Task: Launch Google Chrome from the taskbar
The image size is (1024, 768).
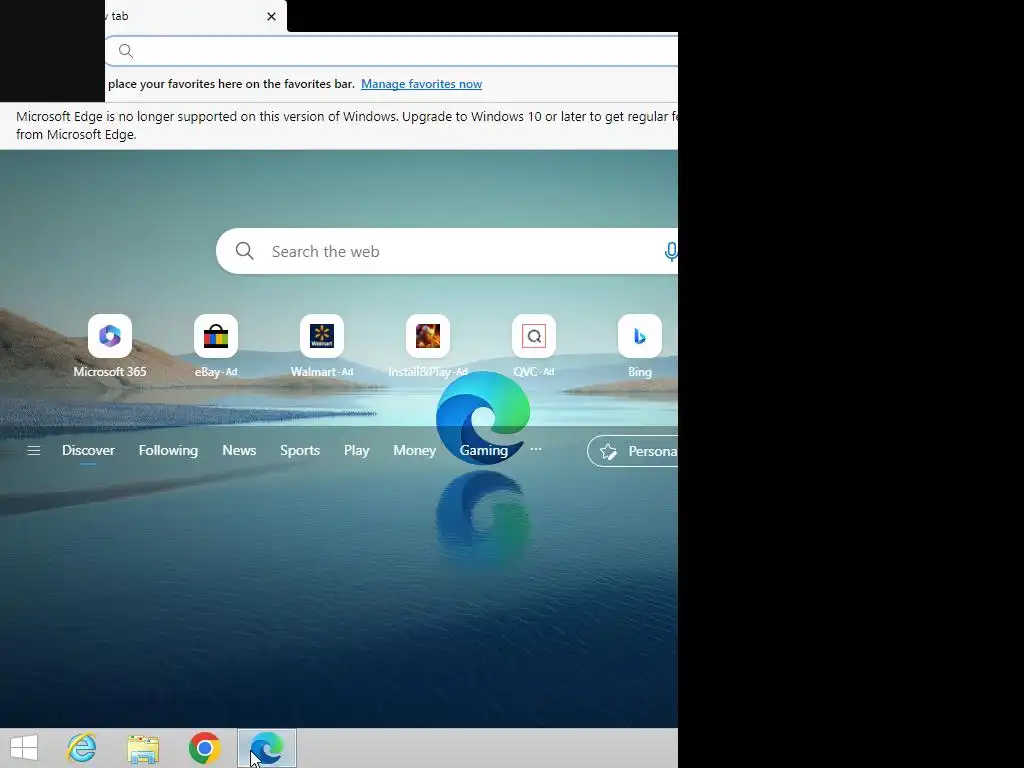Action: click(204, 748)
